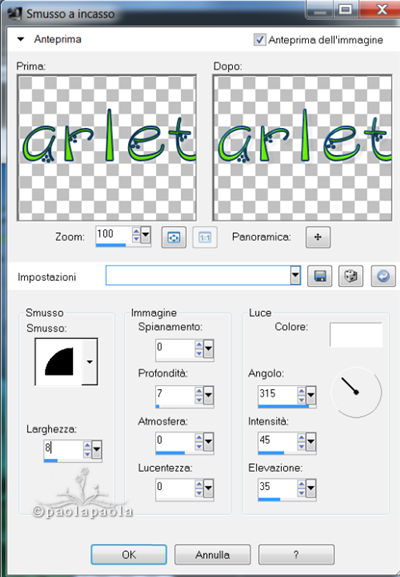
Task: Open the Zoom value dropdown arrow
Action: tap(146, 234)
